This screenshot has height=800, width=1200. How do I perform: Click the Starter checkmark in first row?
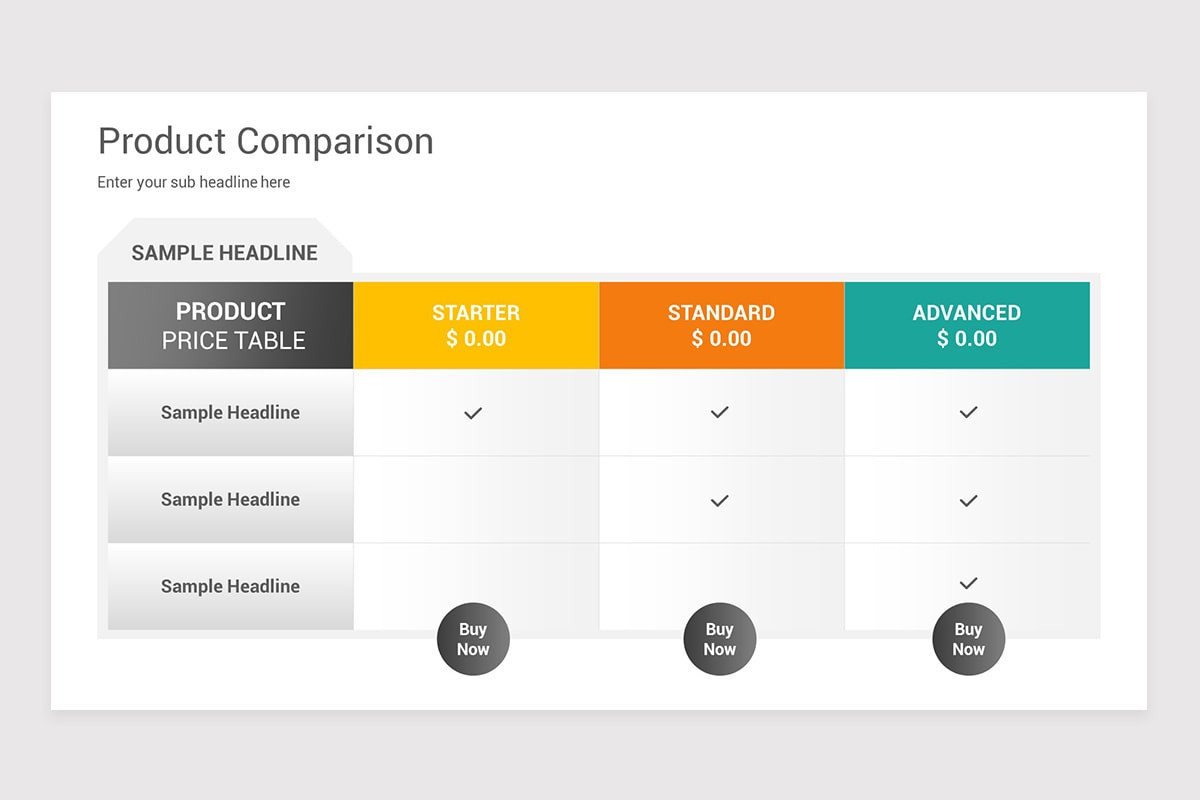click(473, 412)
